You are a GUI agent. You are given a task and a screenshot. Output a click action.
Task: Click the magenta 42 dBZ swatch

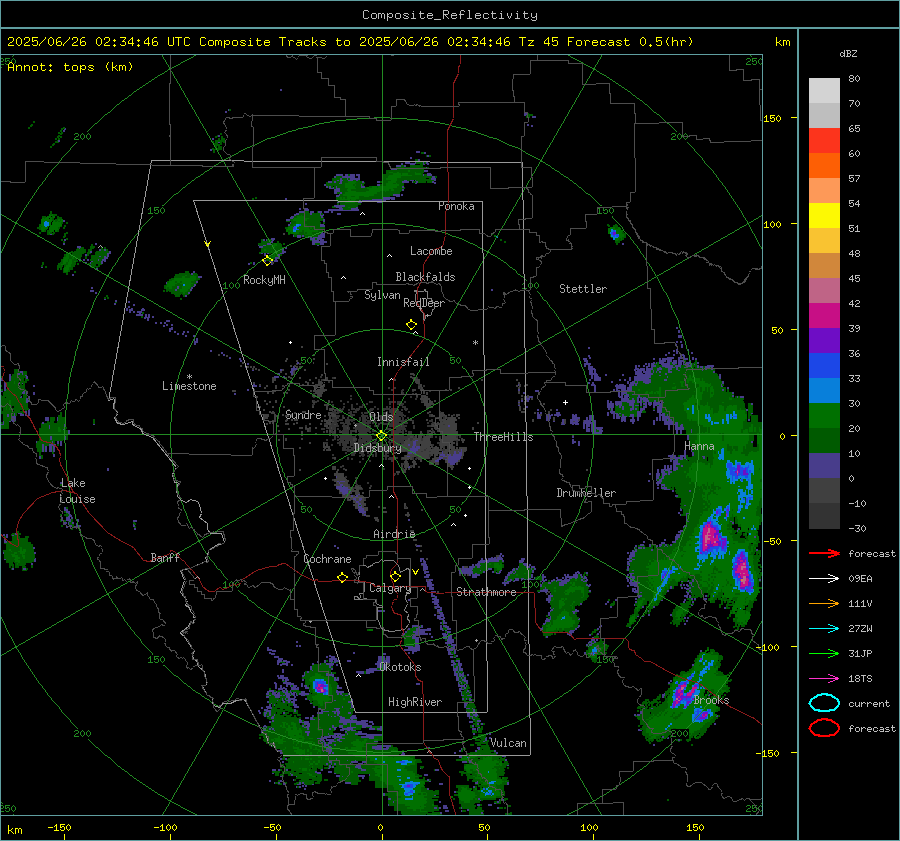pos(824,316)
